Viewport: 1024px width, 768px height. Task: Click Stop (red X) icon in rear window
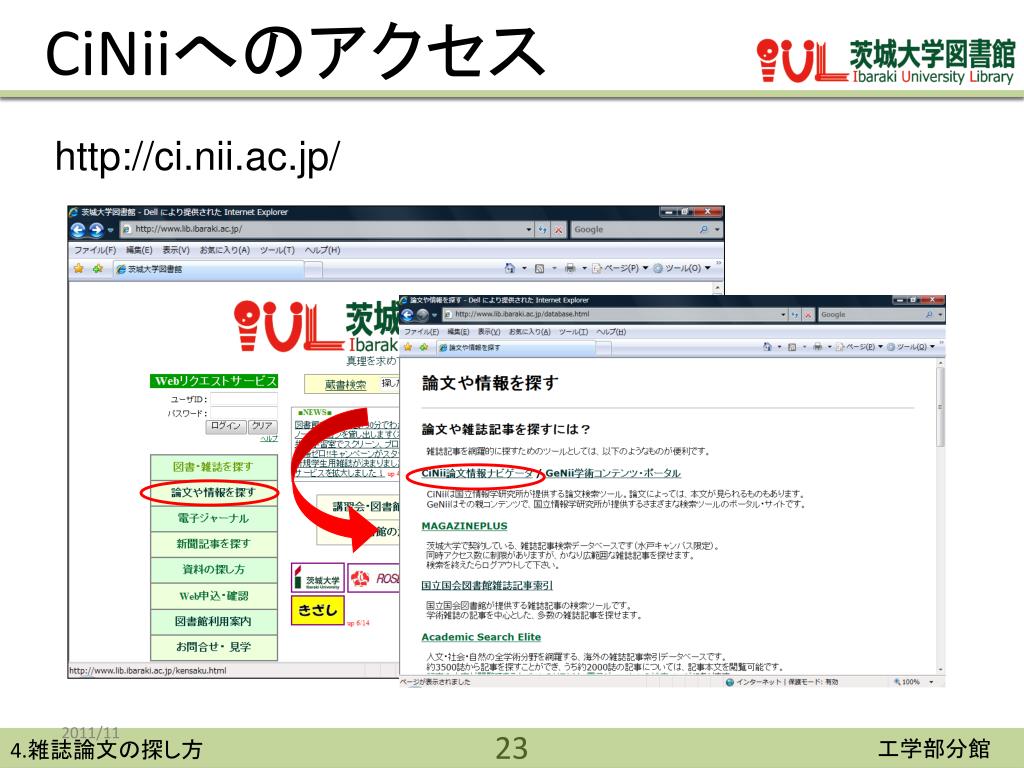(x=558, y=230)
